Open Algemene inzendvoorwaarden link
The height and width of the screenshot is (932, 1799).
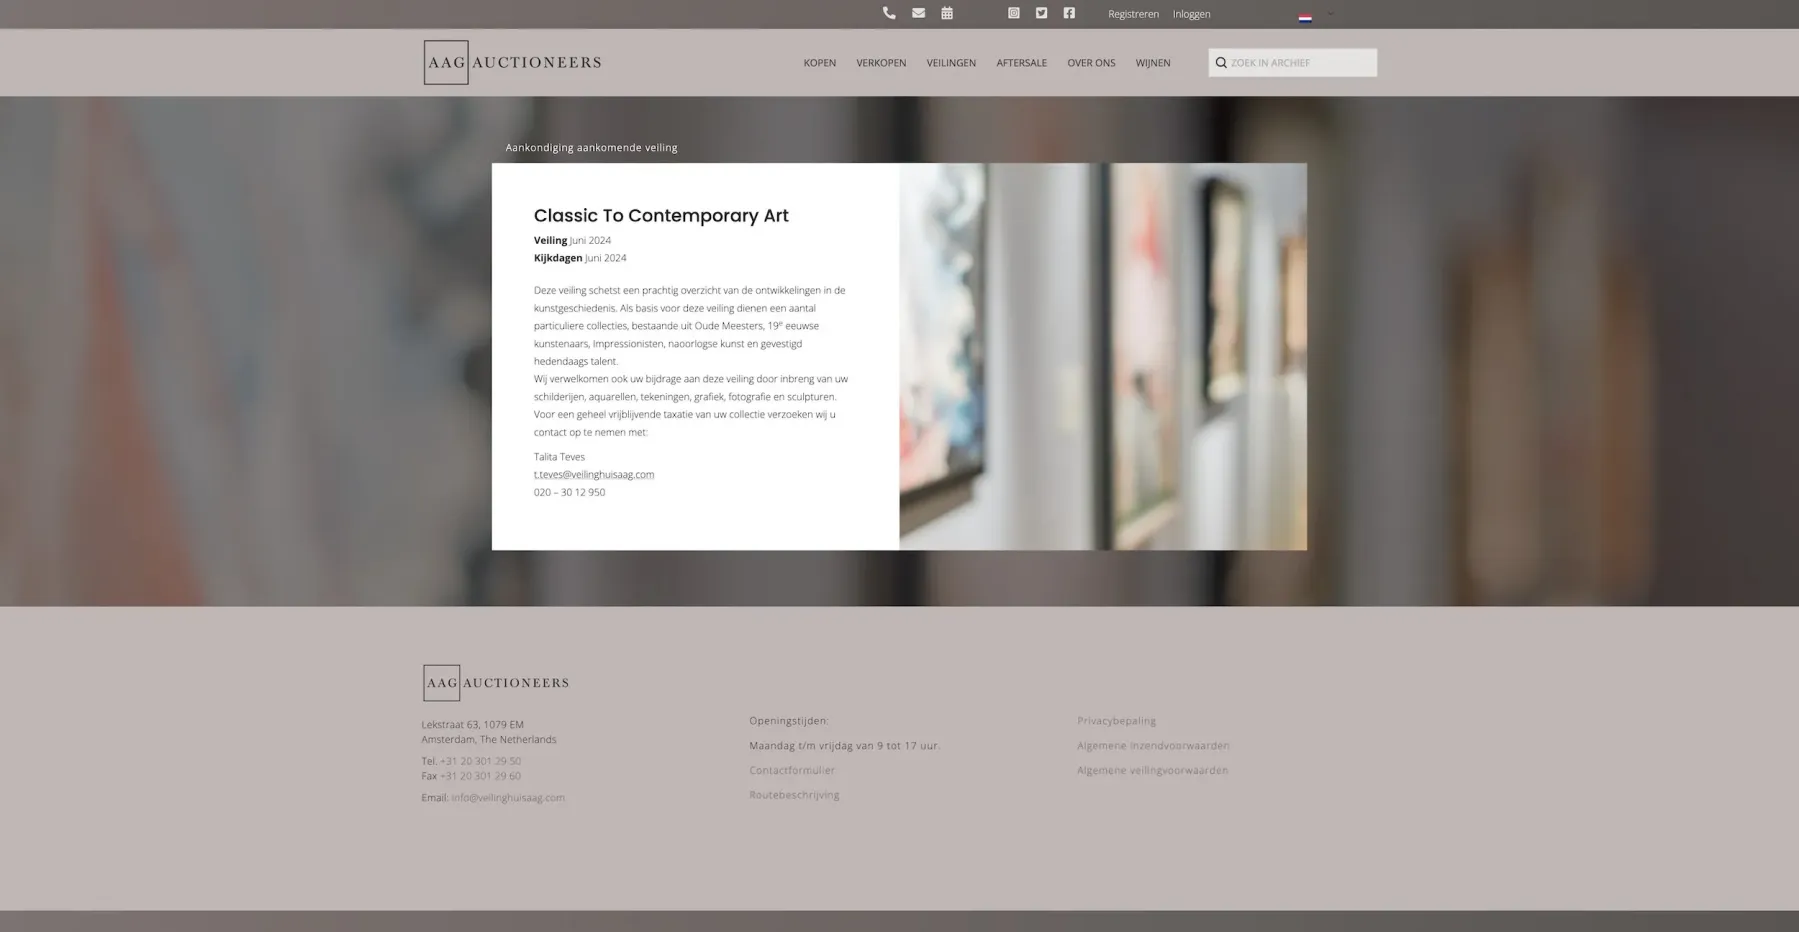[1153, 745]
